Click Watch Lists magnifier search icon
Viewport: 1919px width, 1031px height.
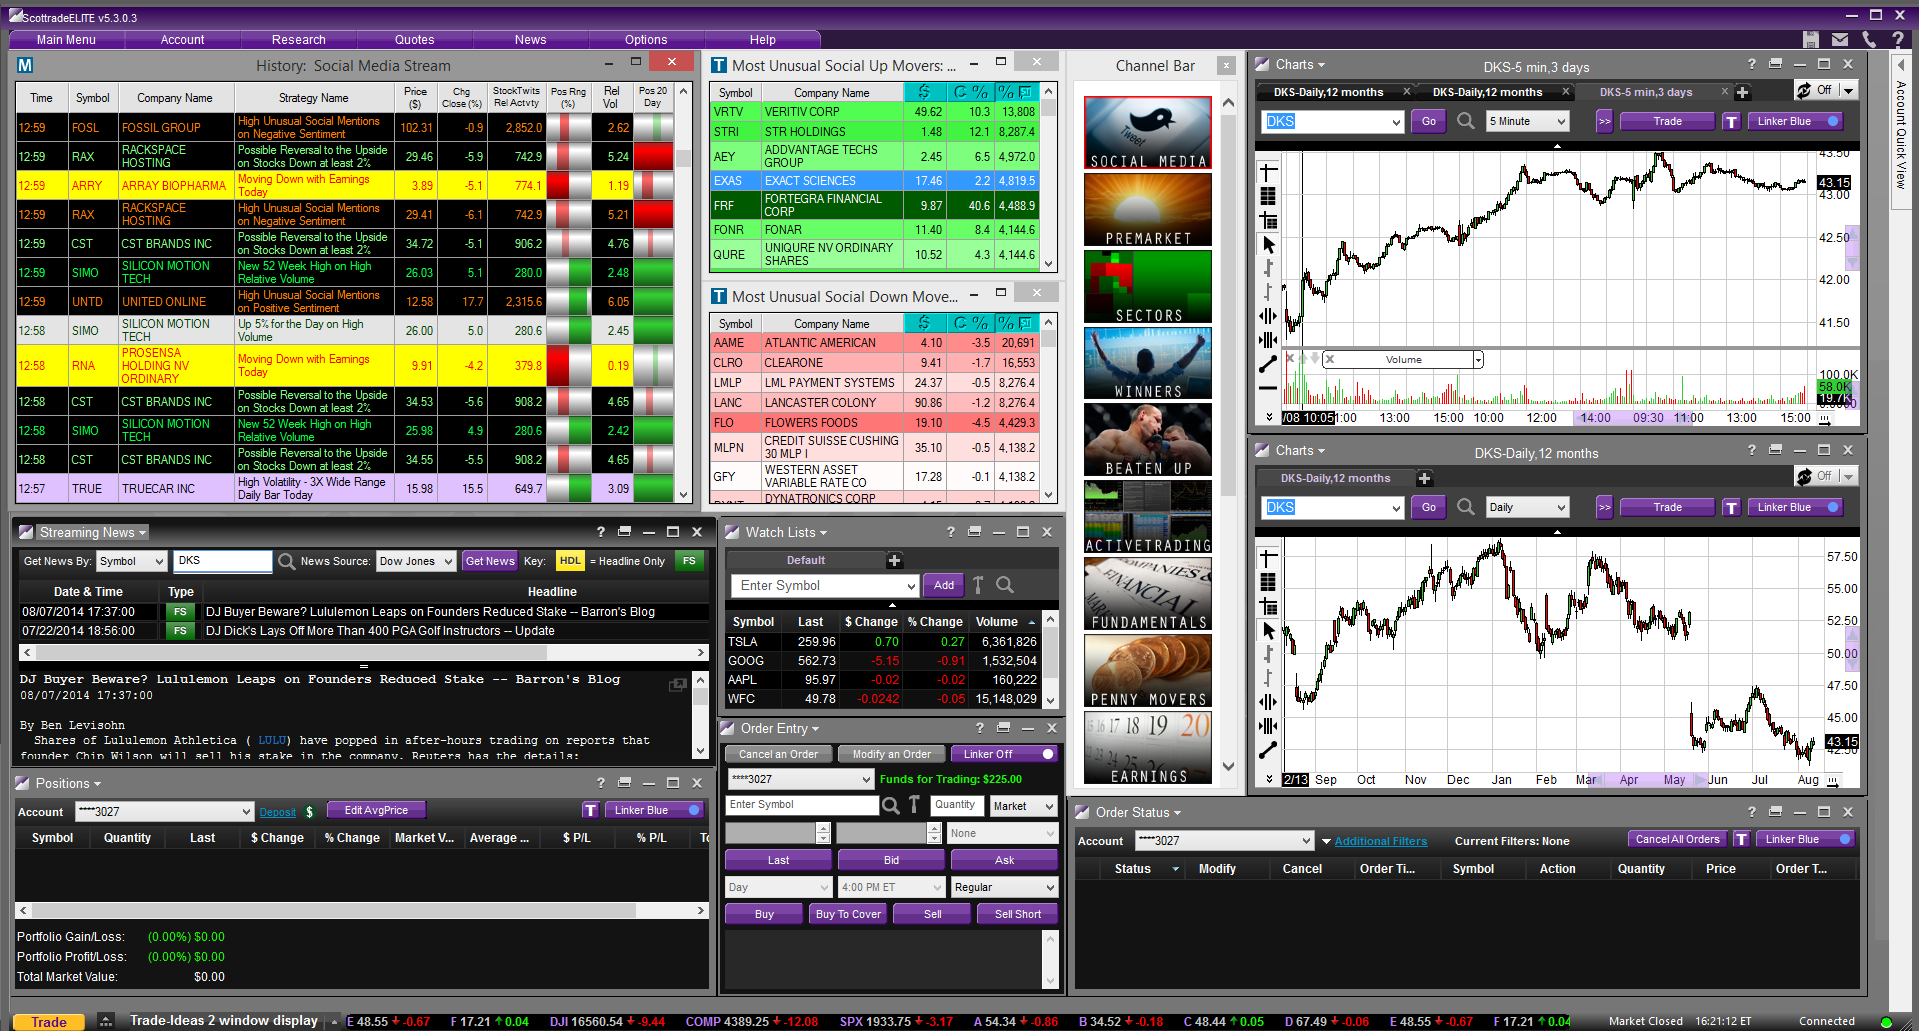coord(1005,585)
